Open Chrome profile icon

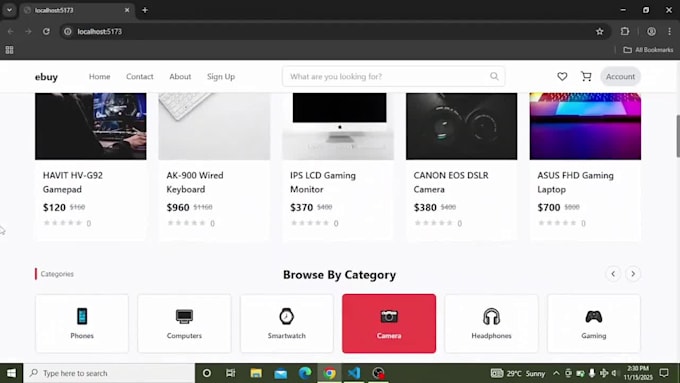651,31
